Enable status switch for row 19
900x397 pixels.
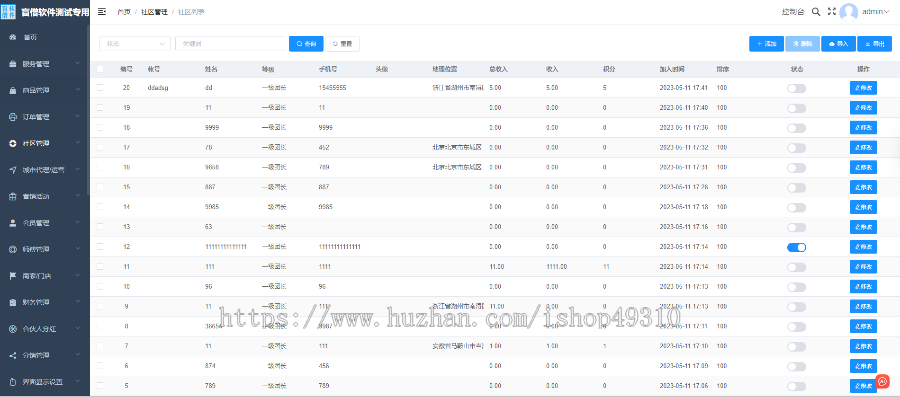click(x=797, y=108)
